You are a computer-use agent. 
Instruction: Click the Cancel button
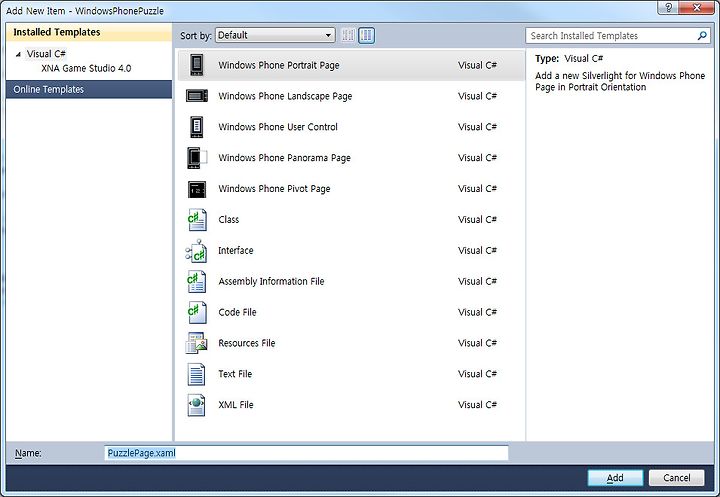tap(676, 478)
